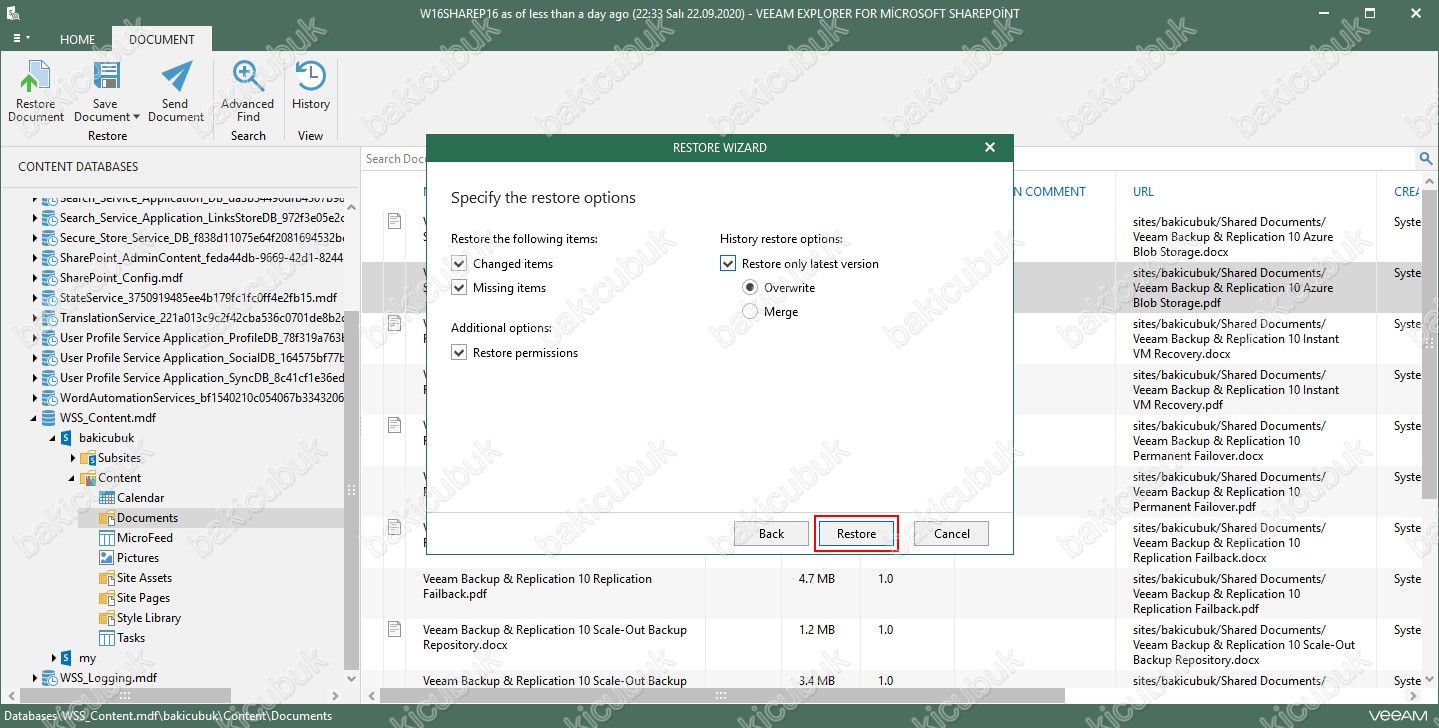Click document icon of Scale-Out Backup Repository.docx

coord(394,629)
